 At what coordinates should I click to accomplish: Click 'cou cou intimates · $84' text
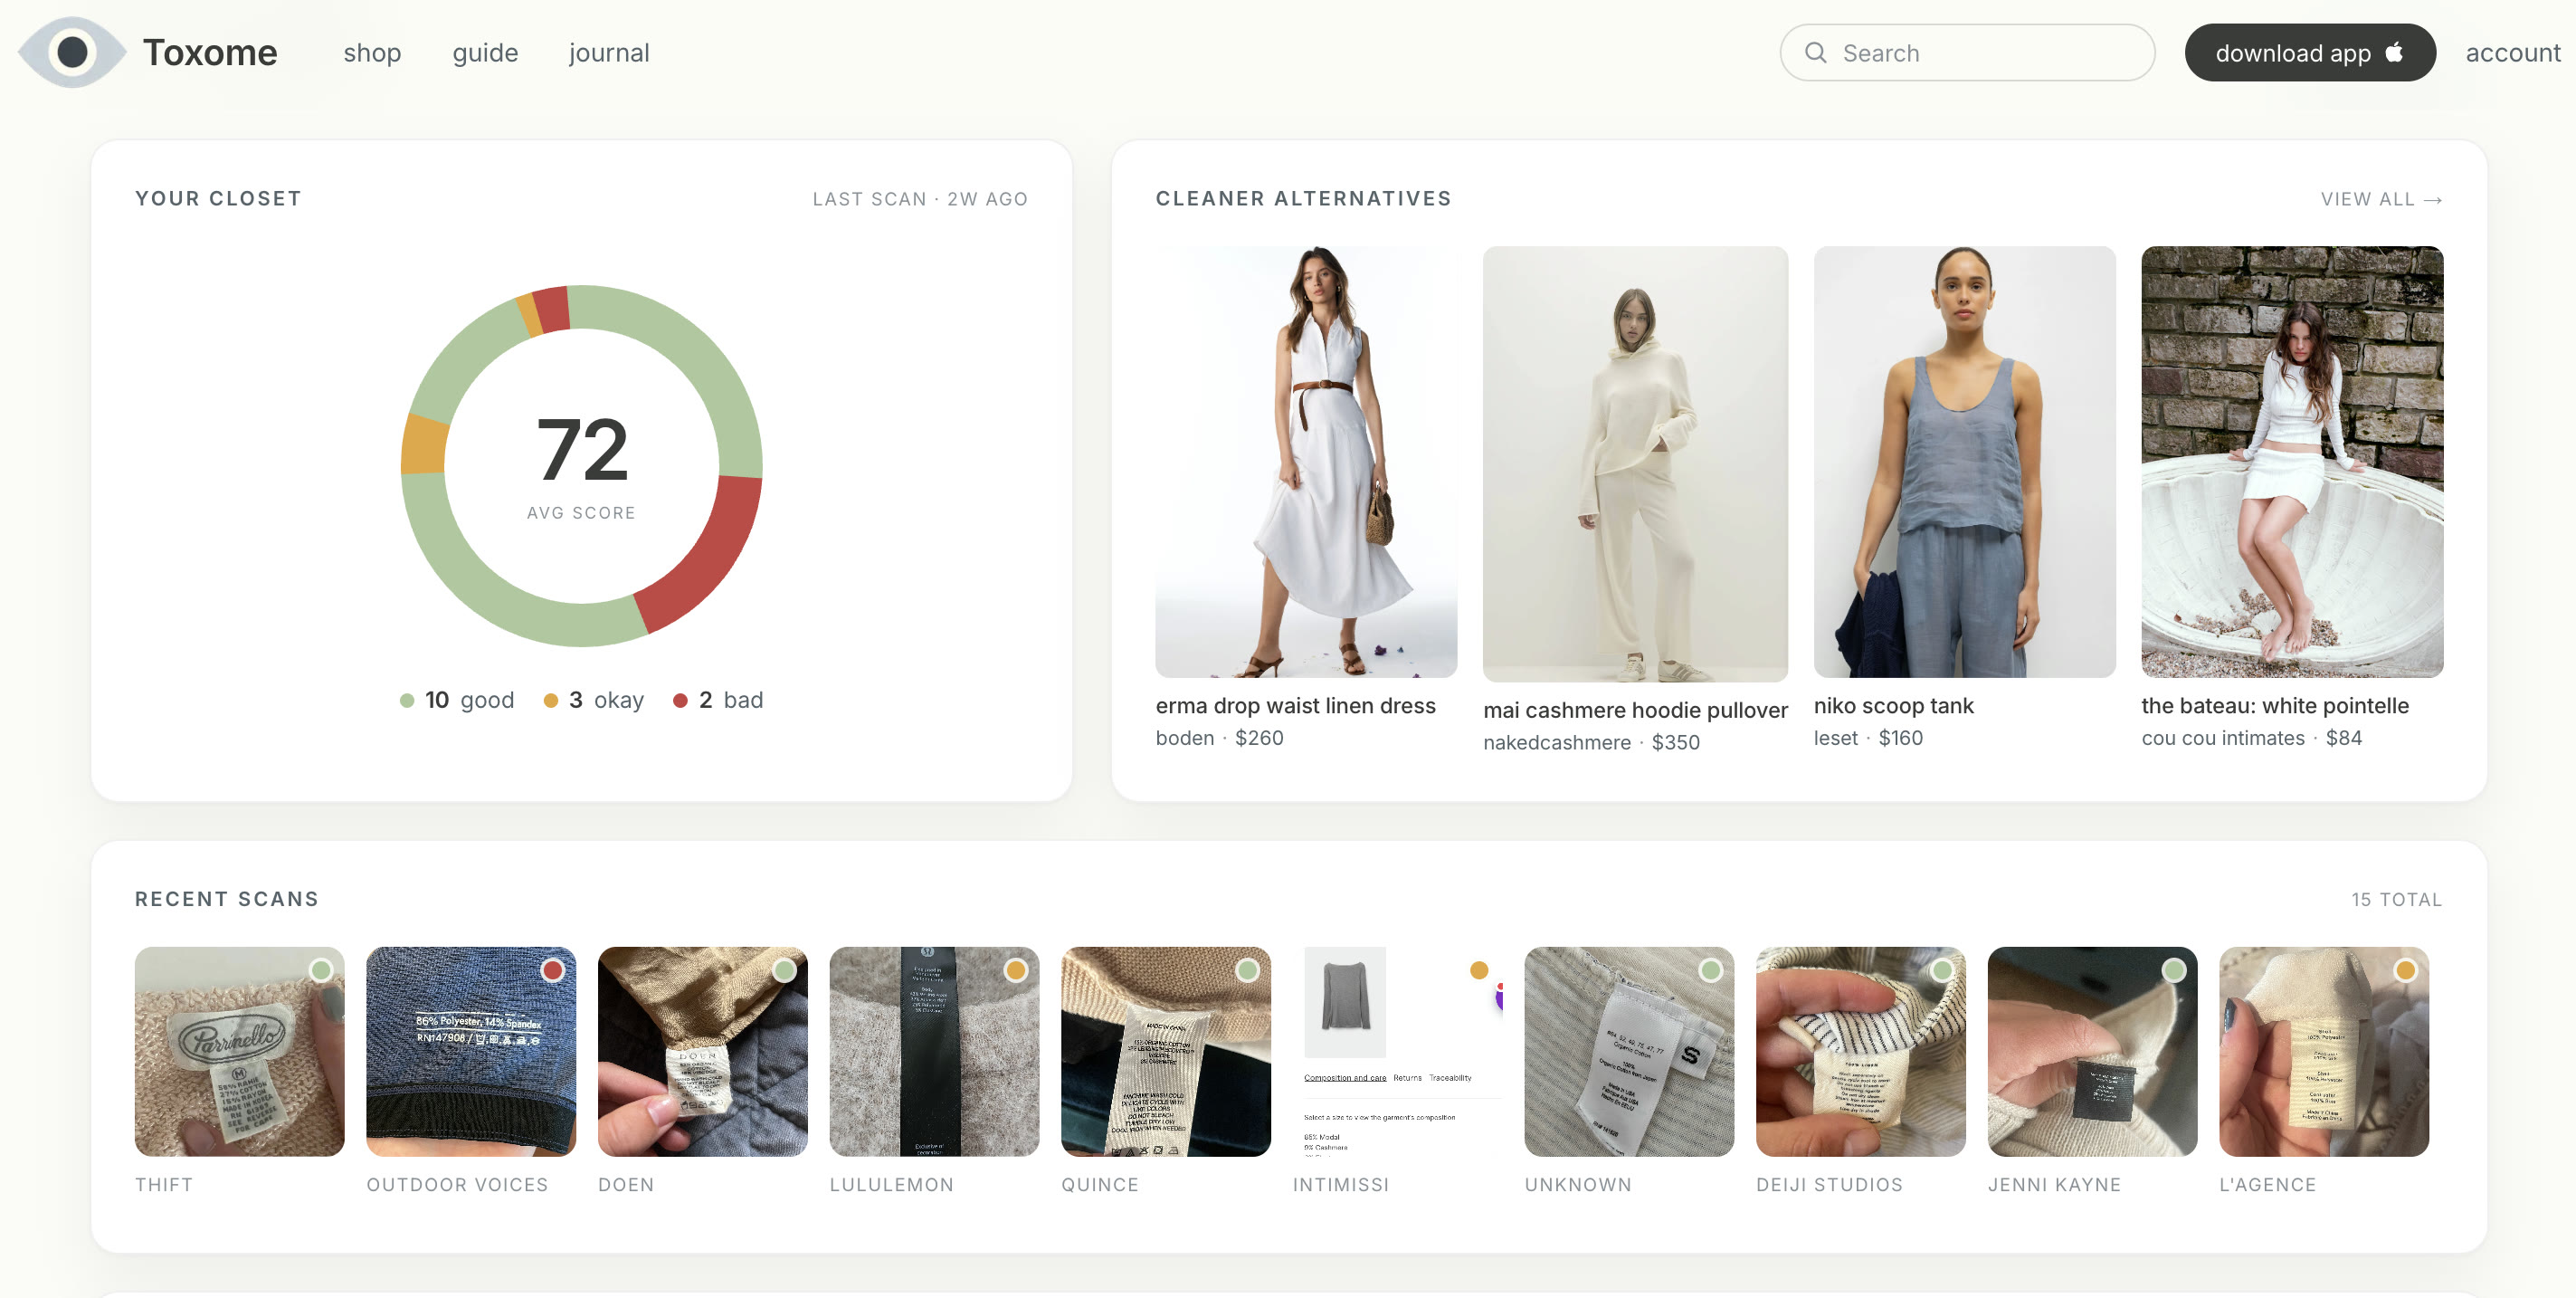[x=2251, y=737]
